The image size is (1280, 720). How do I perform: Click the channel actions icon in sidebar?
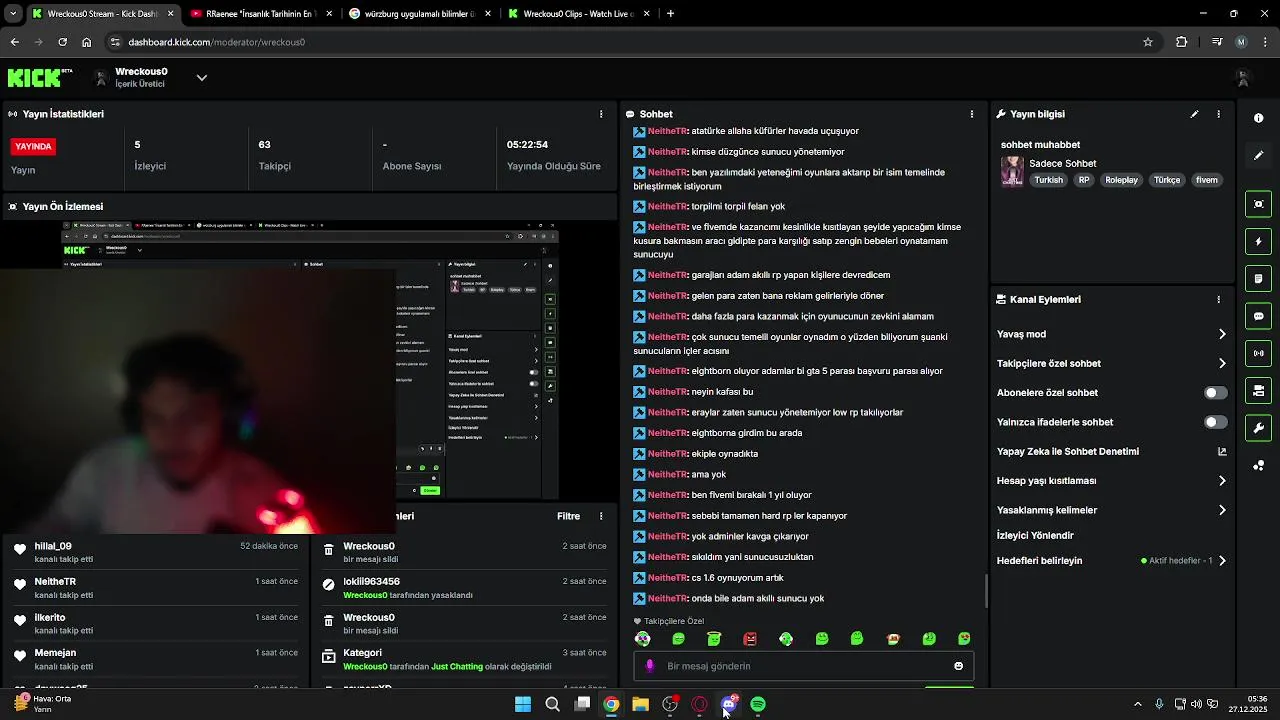(1258, 390)
